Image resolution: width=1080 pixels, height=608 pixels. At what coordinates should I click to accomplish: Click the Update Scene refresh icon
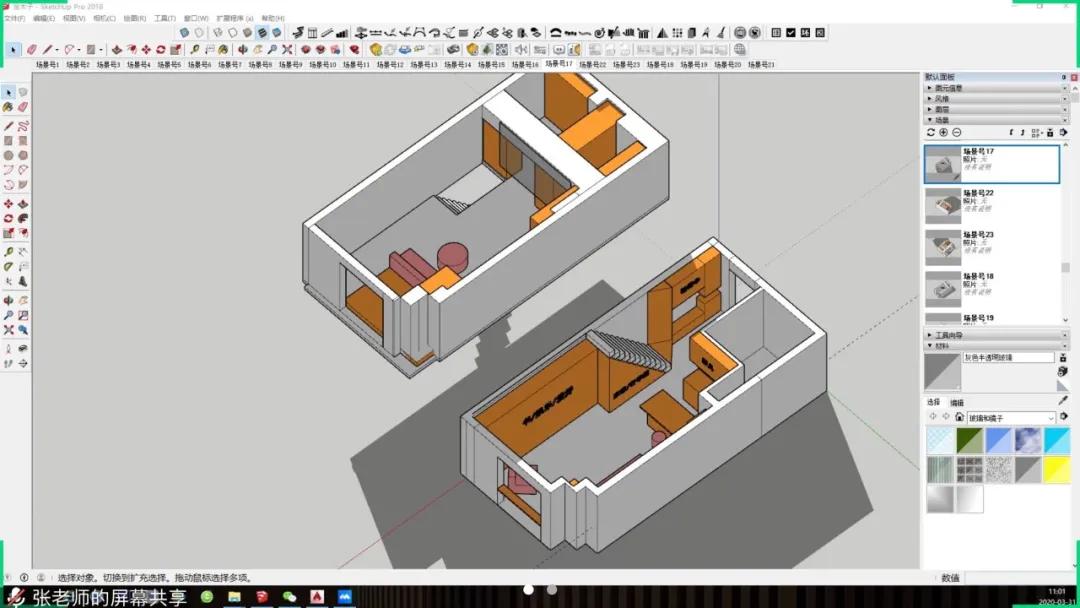(930, 132)
